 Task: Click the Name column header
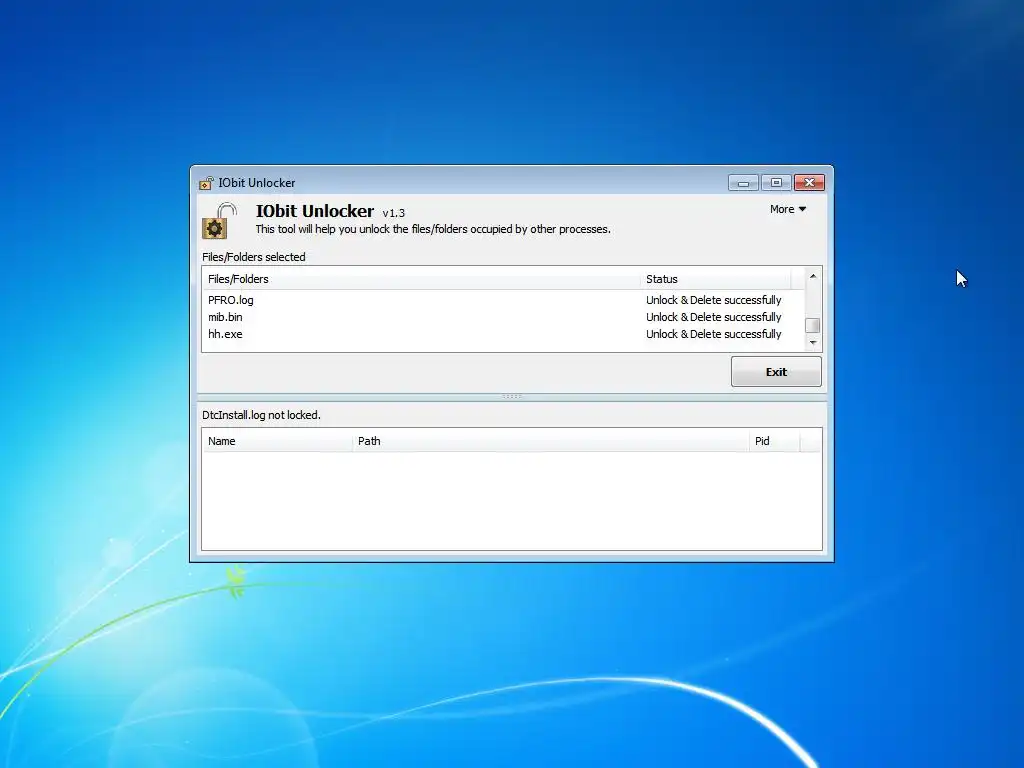(x=278, y=441)
